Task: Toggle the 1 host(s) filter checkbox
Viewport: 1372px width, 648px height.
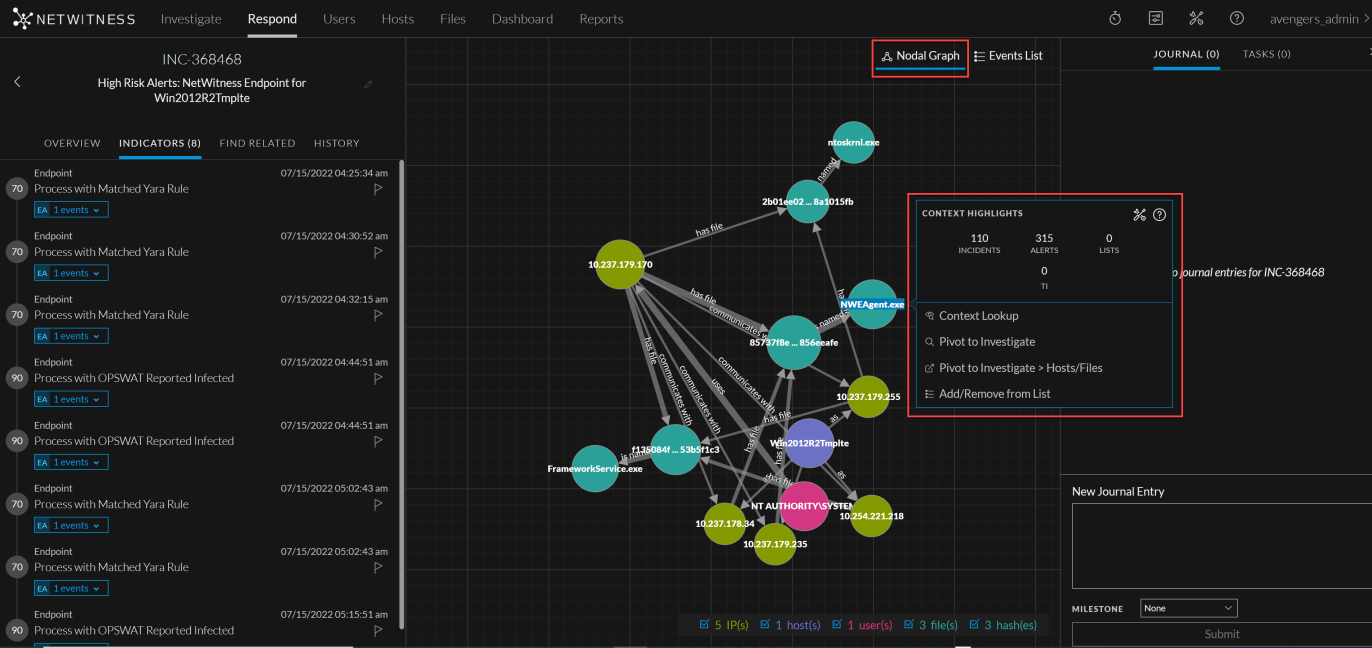Action: [x=766, y=625]
